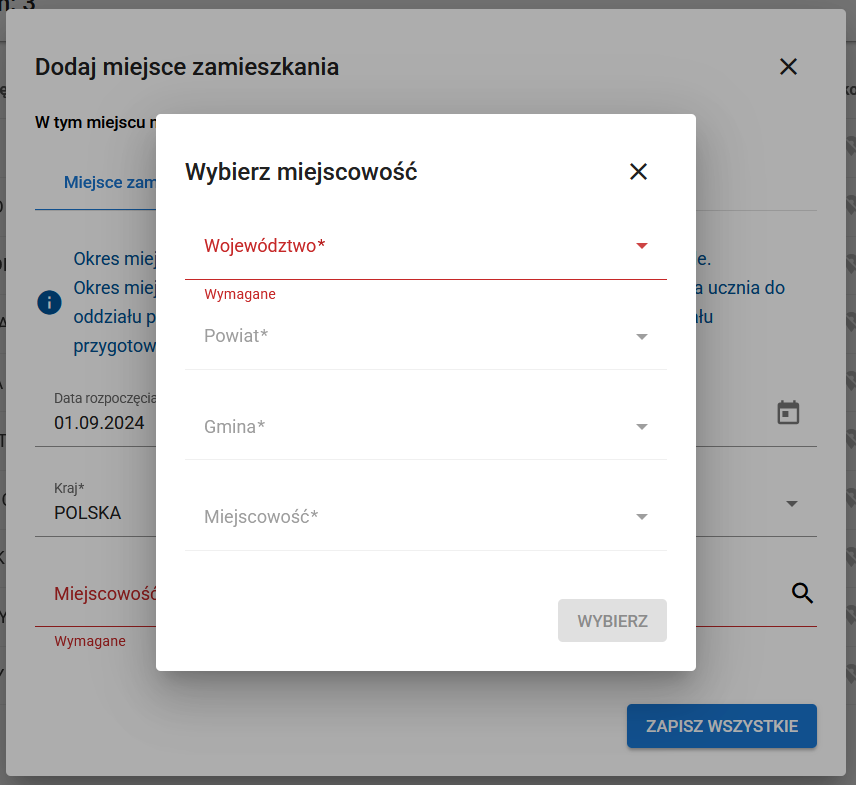Screen dimensions: 856x785
Task: Close the Wybierz miejscowość popup
Action: pyautogui.click(x=638, y=171)
